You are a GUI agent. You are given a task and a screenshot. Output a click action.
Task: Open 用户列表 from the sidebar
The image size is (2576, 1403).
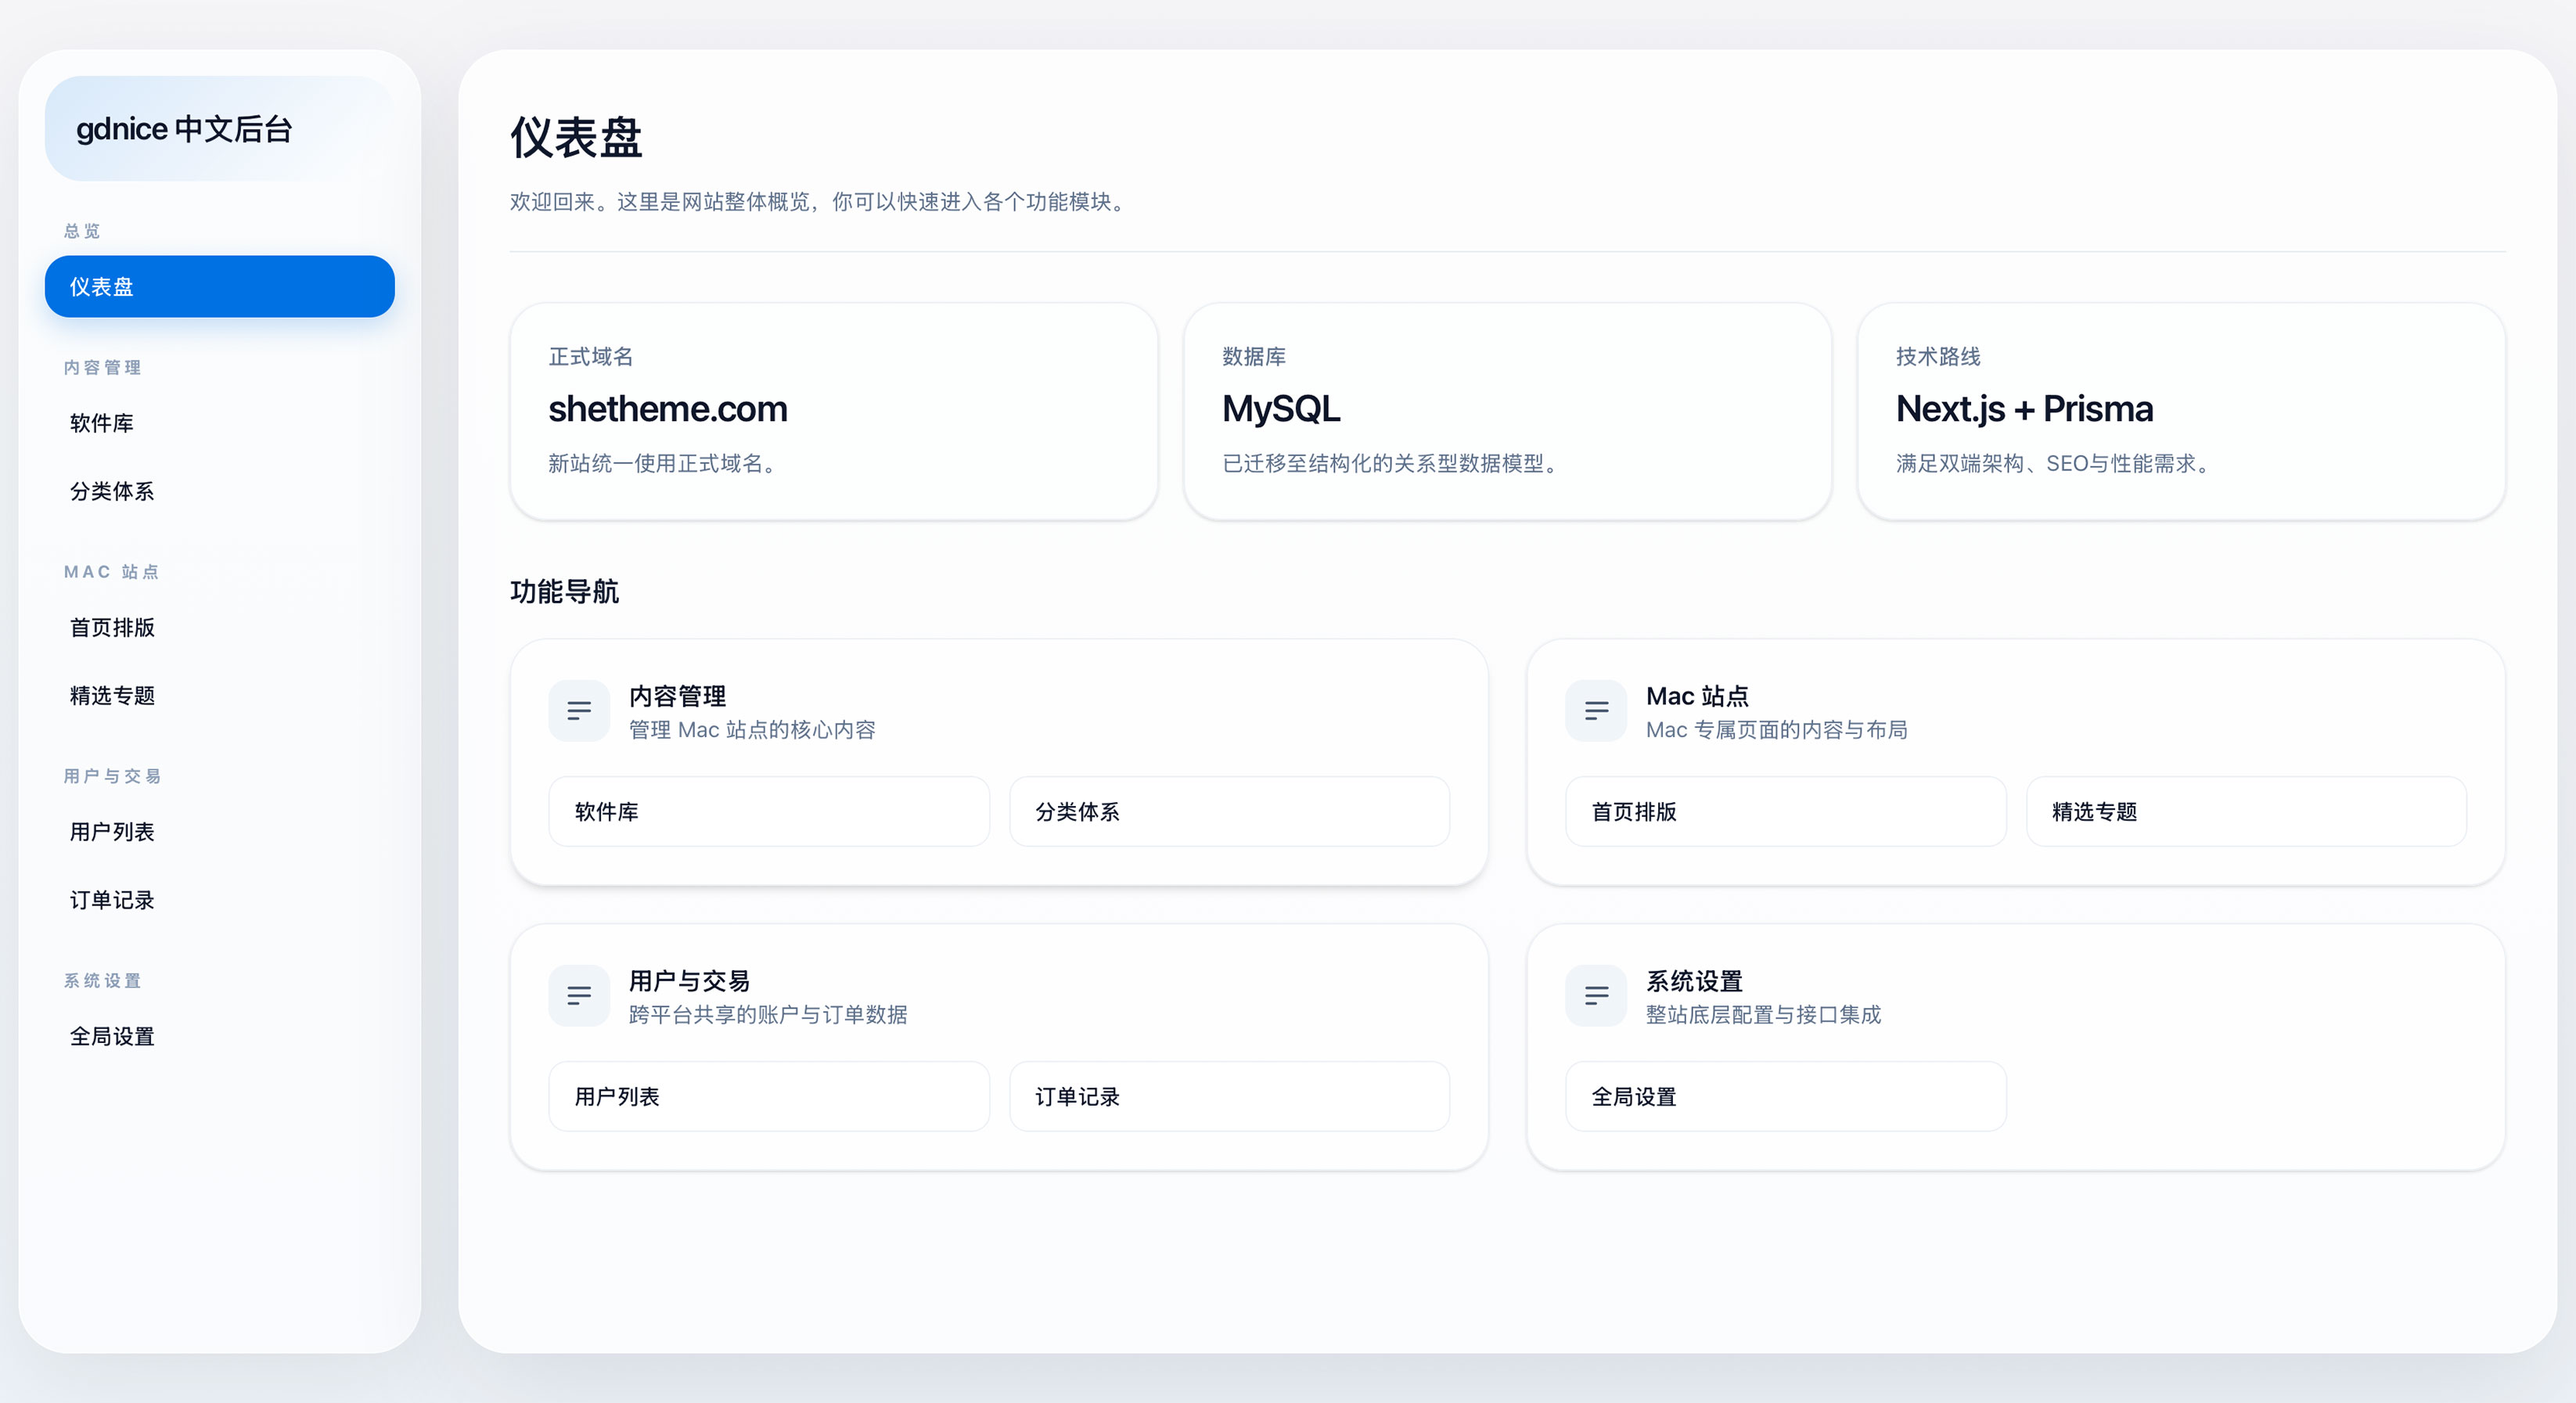point(220,832)
